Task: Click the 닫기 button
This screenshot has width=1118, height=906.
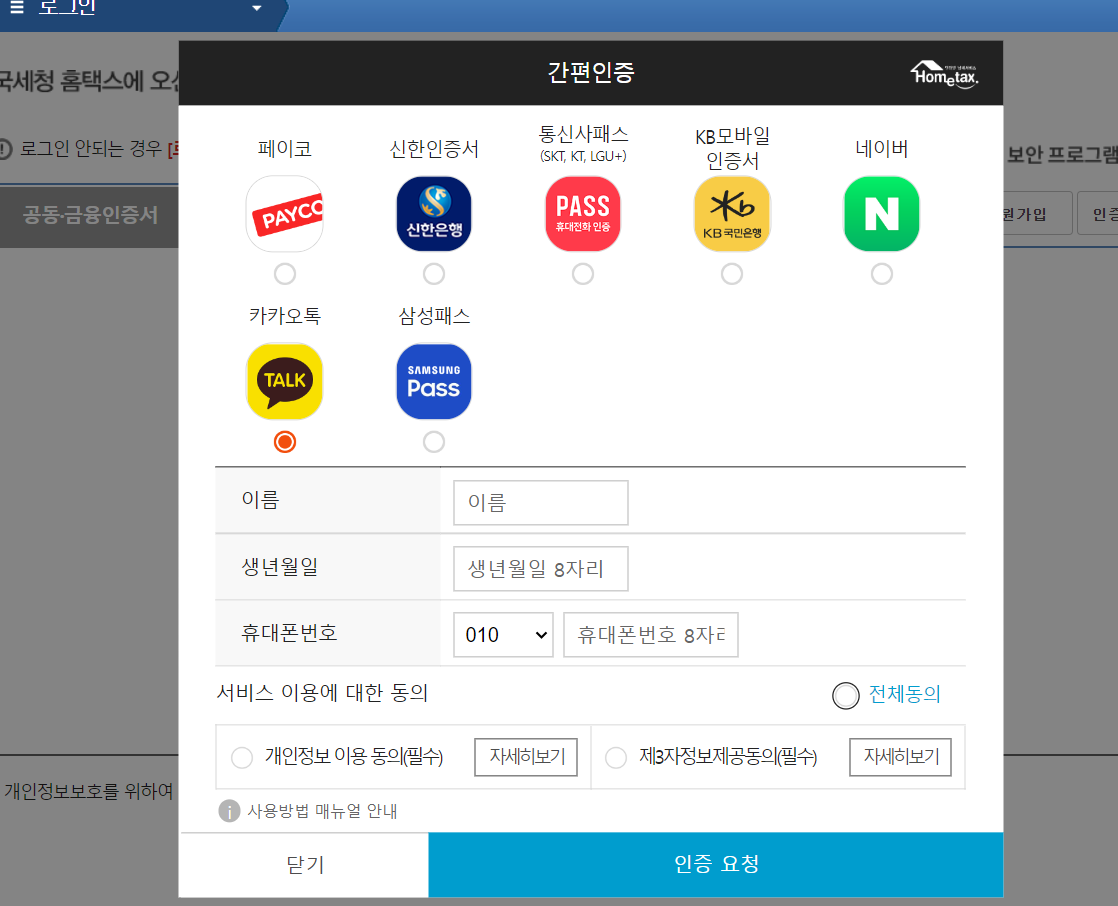Action: pyautogui.click(x=304, y=865)
